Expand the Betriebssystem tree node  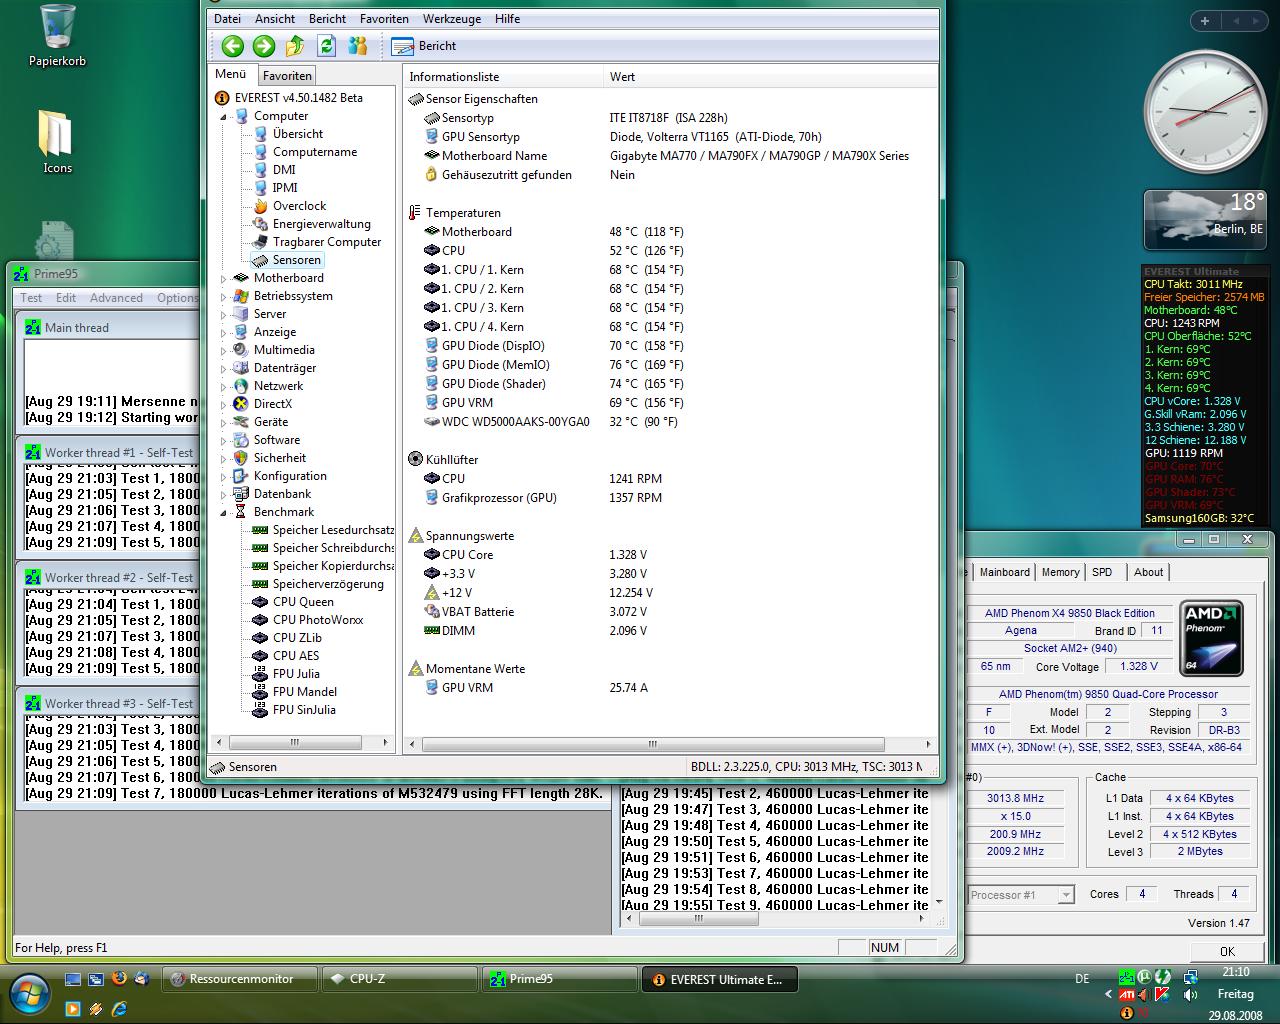(x=224, y=297)
